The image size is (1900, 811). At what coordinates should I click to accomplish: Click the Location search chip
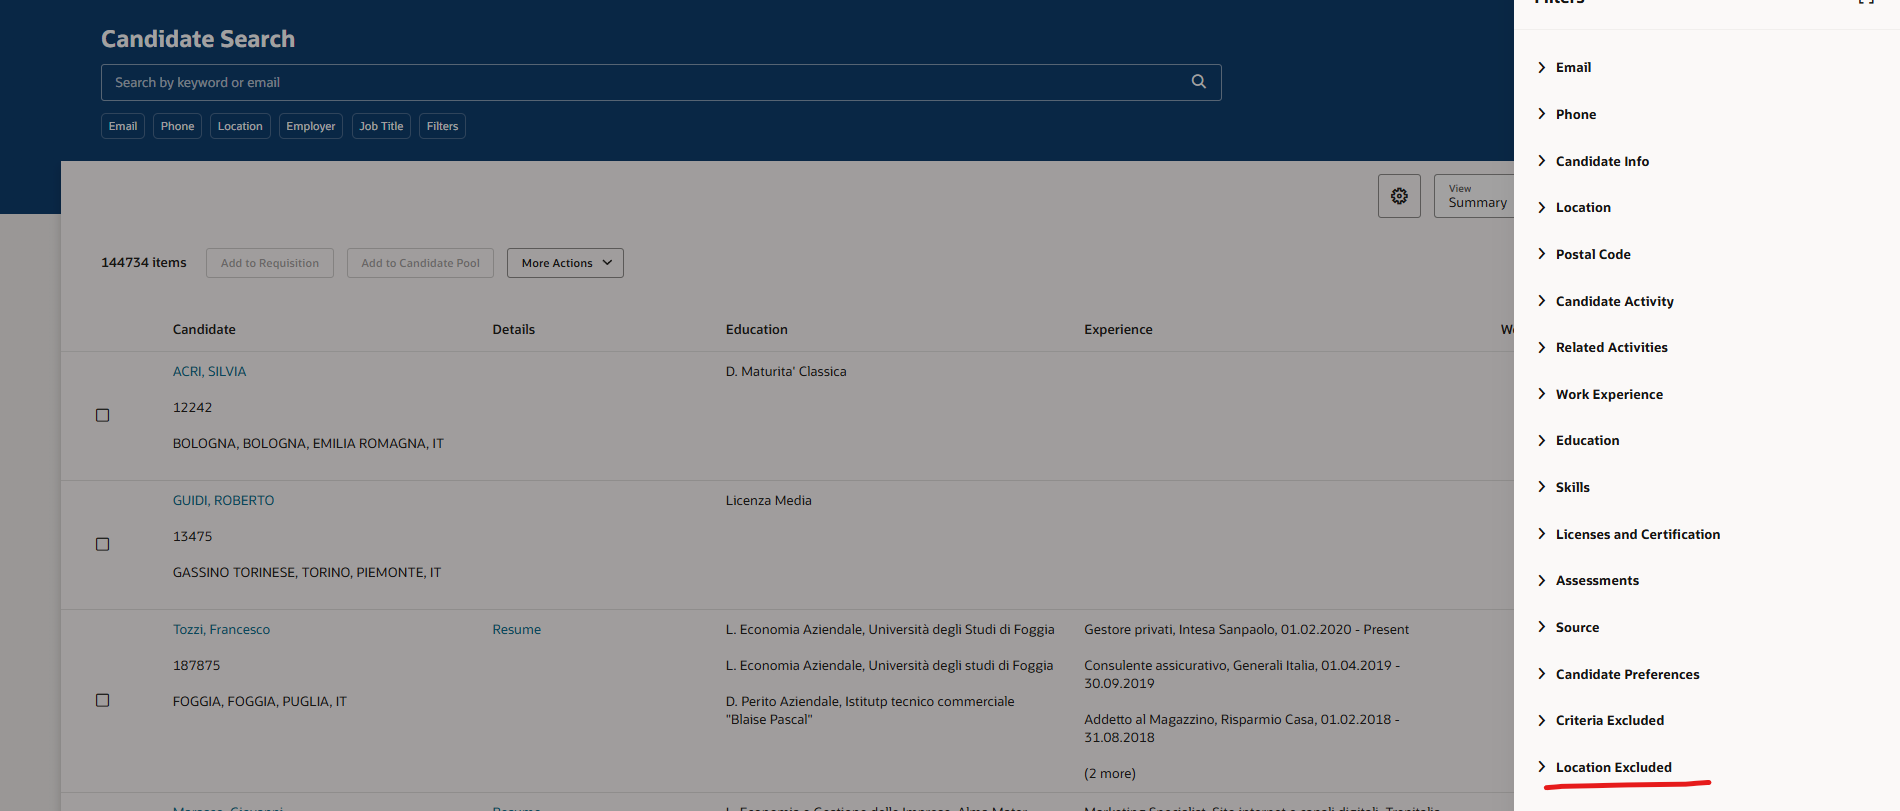(x=240, y=126)
